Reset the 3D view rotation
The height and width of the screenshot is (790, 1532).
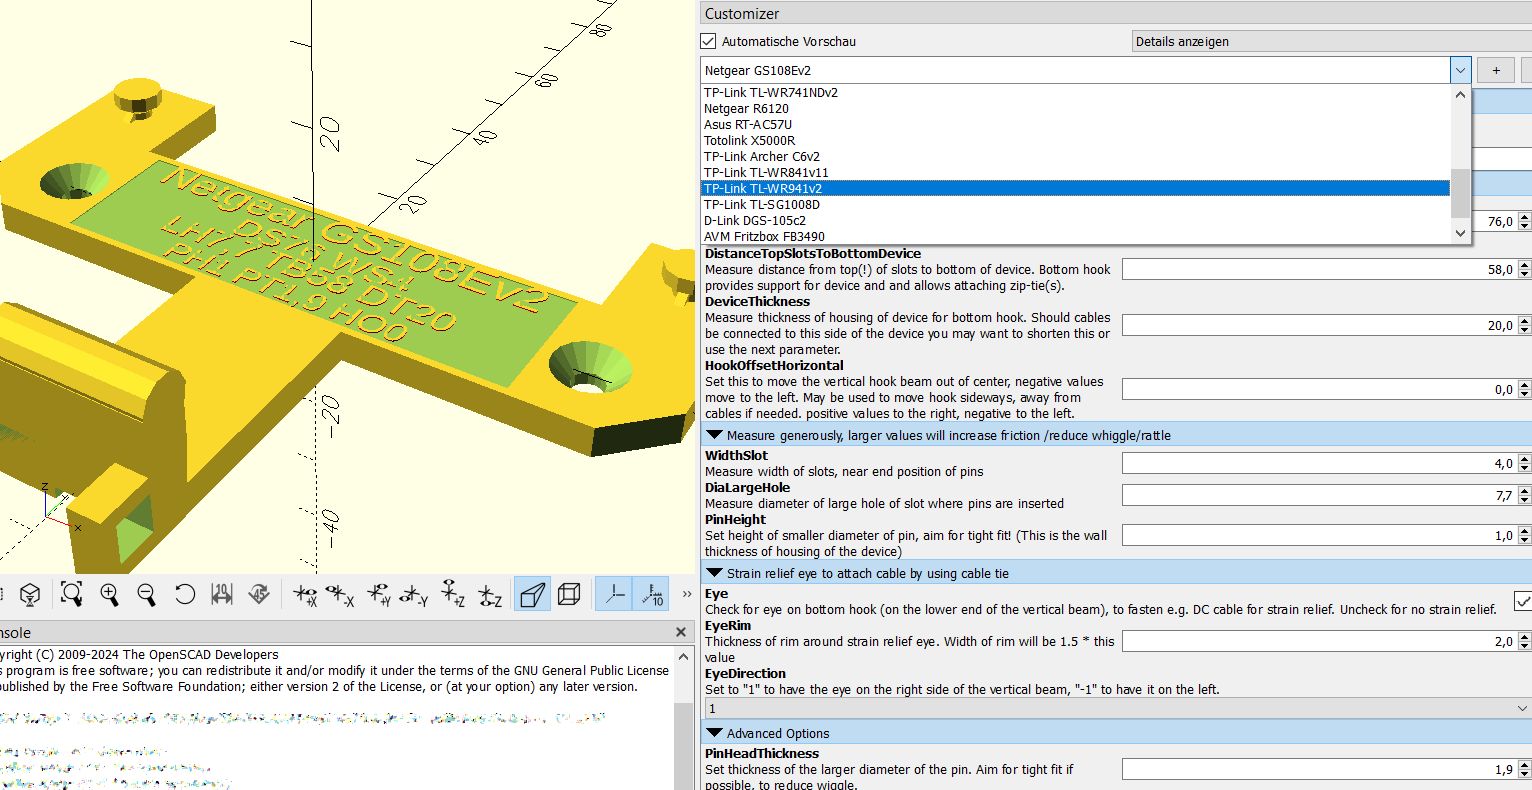coord(184,595)
